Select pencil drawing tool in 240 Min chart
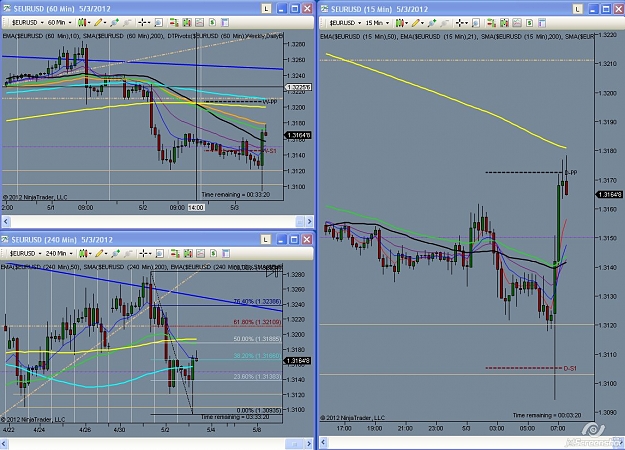The width and height of the screenshot is (625, 450). coord(99,253)
